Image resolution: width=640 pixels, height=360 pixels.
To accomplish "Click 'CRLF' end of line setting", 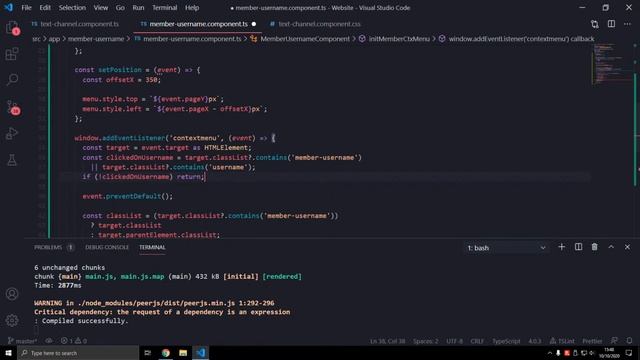I will click(477, 341).
